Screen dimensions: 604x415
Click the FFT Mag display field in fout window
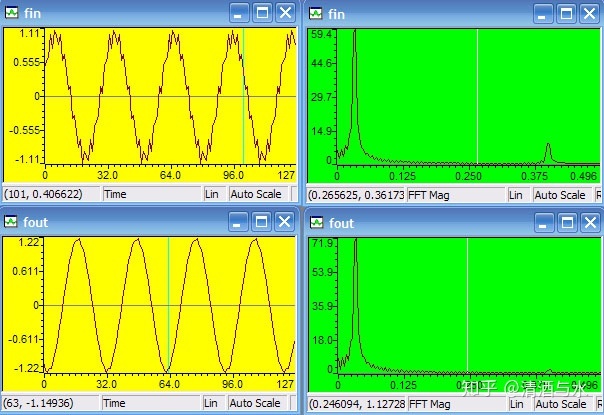(x=457, y=404)
